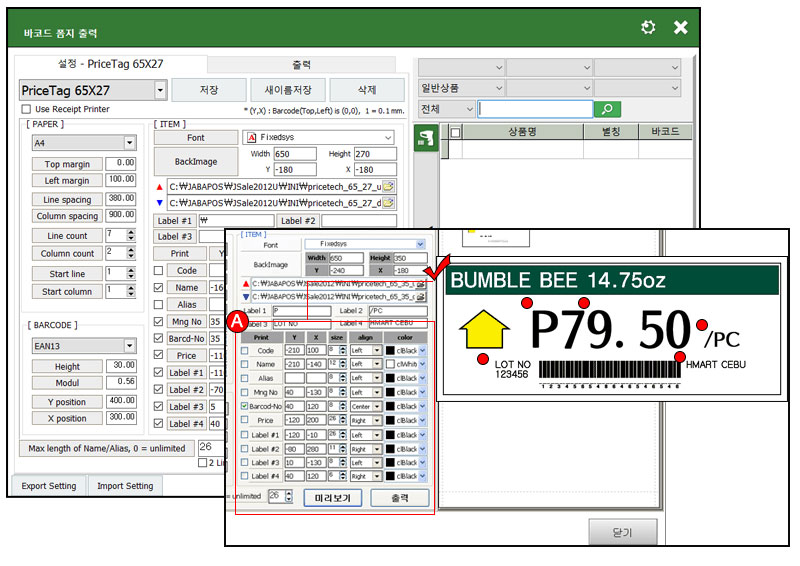Open Barcod-No Center align dropdown in inset

[x=377, y=407]
